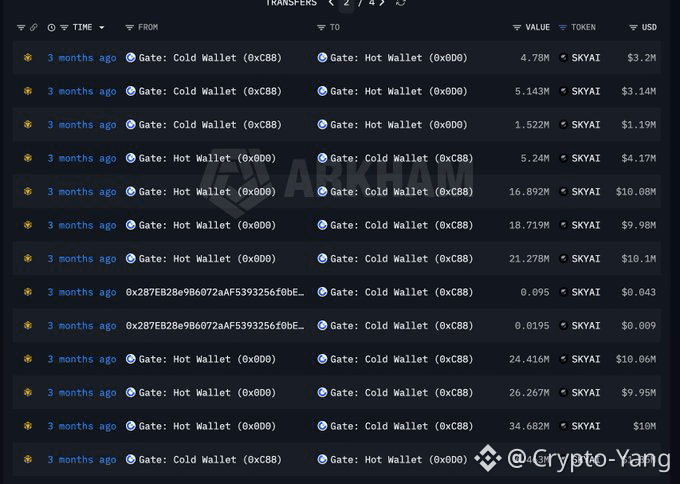Click the chain cube icon in the 4.78M row
The image size is (680, 484).
click(x=28, y=58)
